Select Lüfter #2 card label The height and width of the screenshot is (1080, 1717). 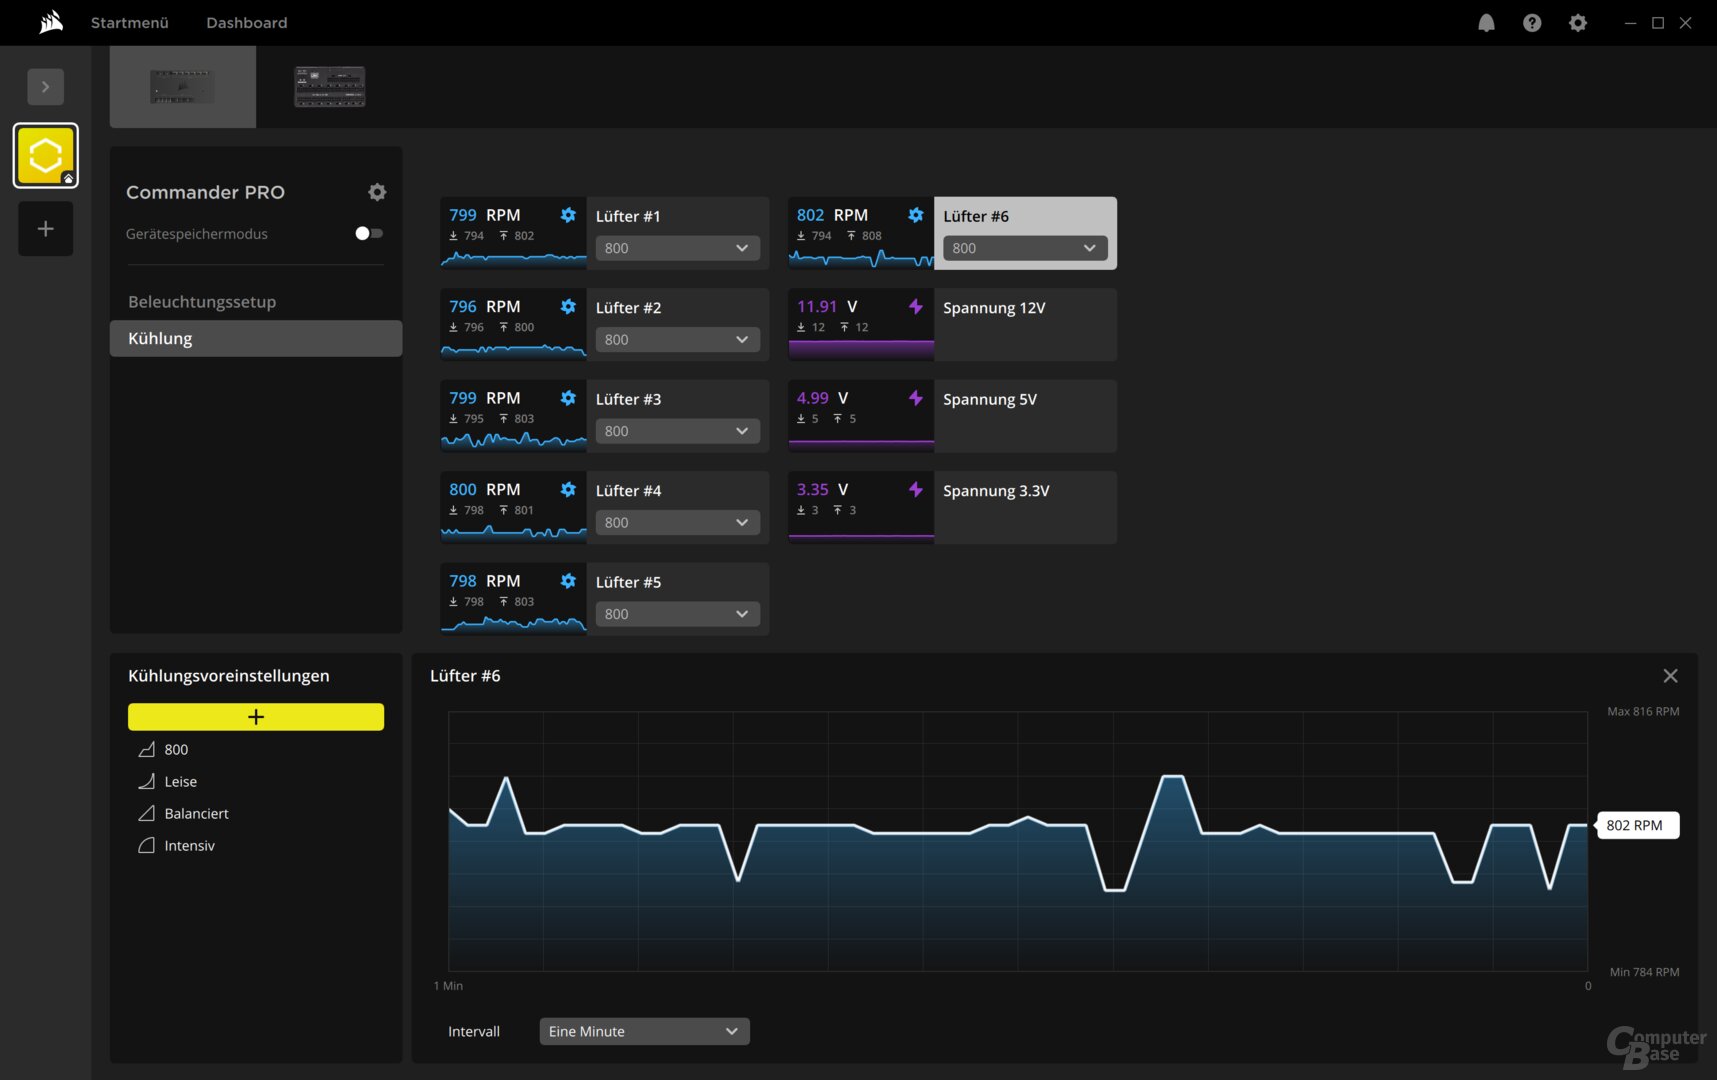click(x=628, y=308)
